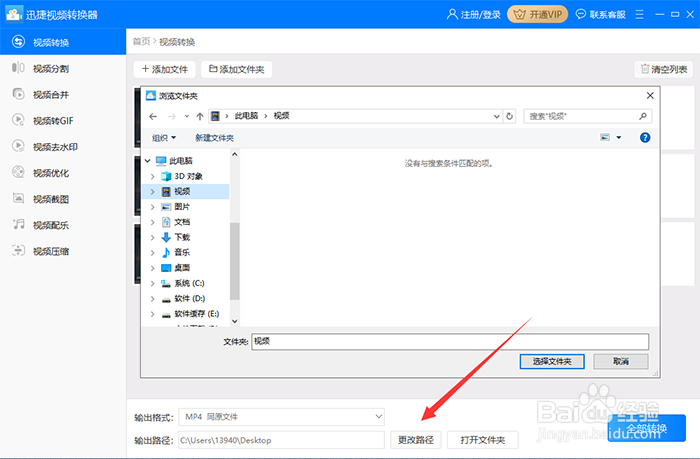Expand the 图片 tree node
Image resolution: width=700 pixels, height=459 pixels.
point(153,207)
